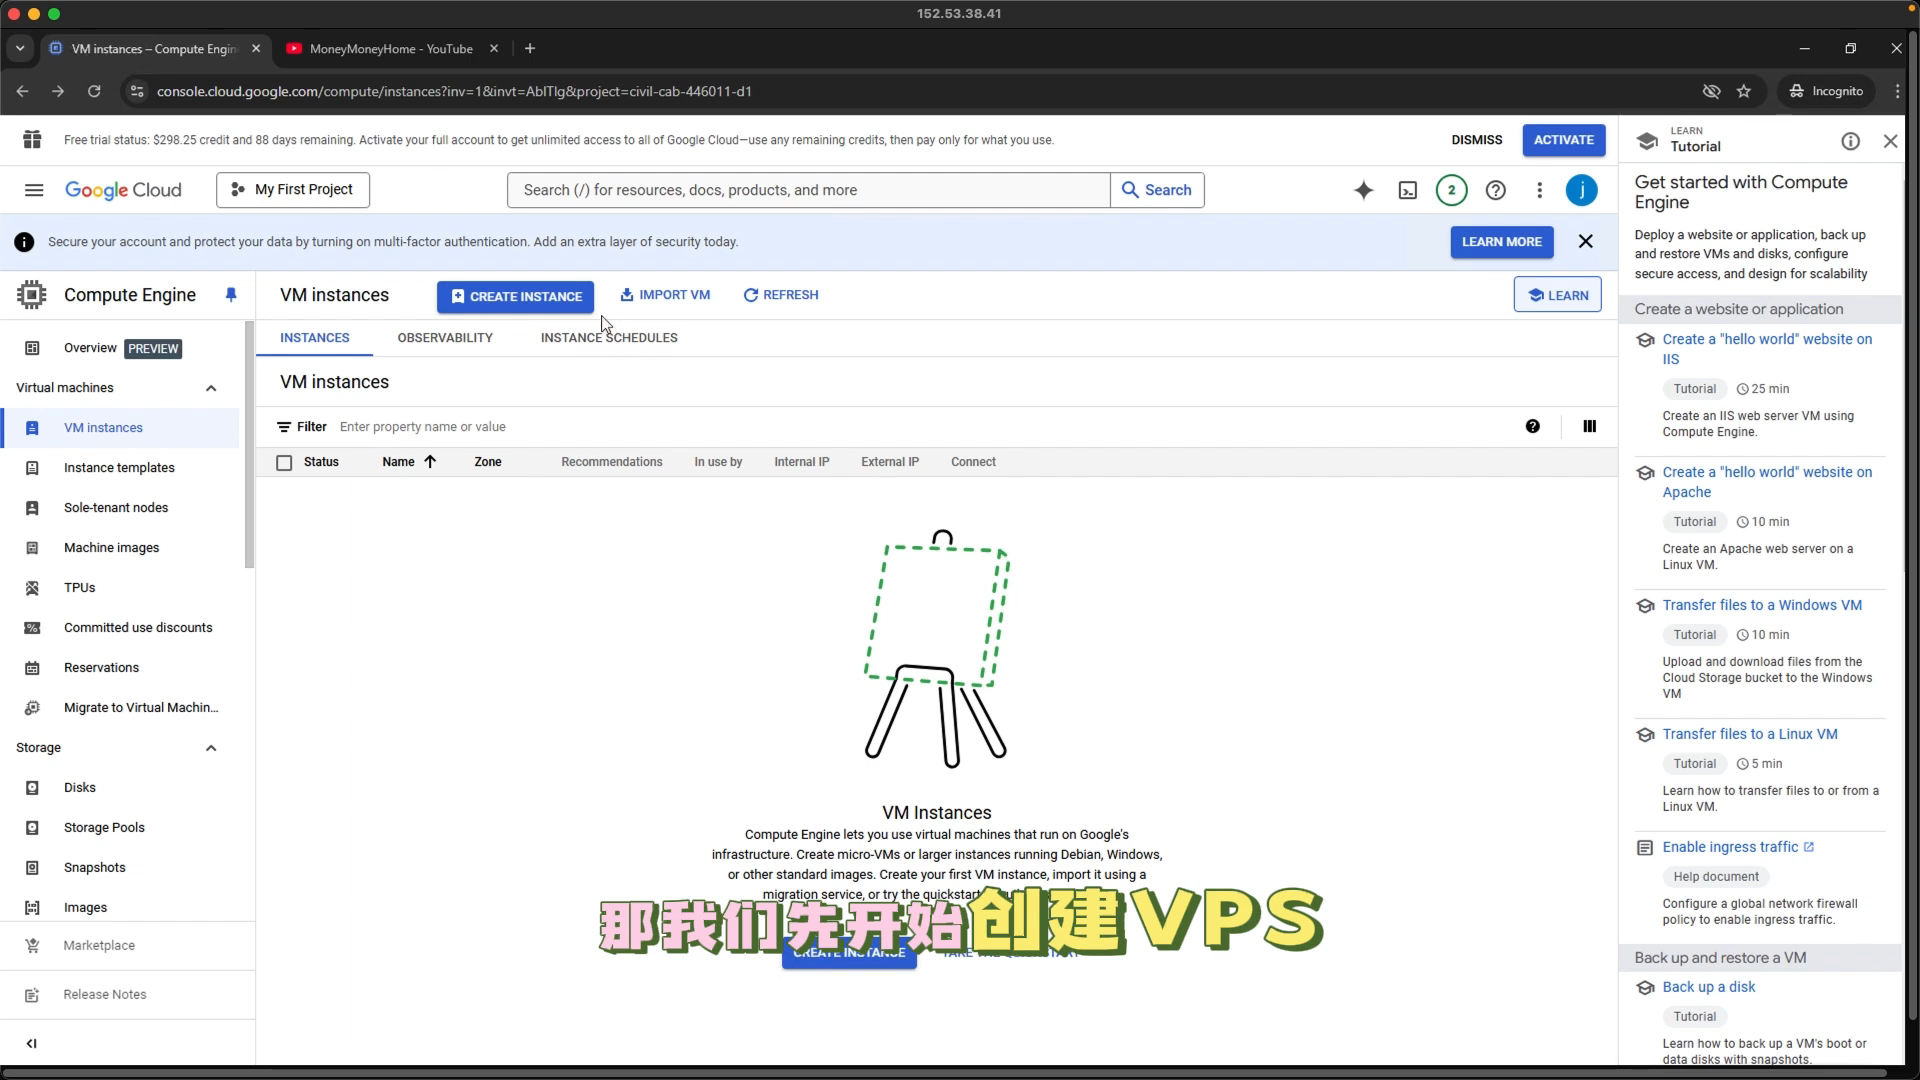Open the account avatar 'j'
1920x1080 pixels.
click(x=1582, y=190)
